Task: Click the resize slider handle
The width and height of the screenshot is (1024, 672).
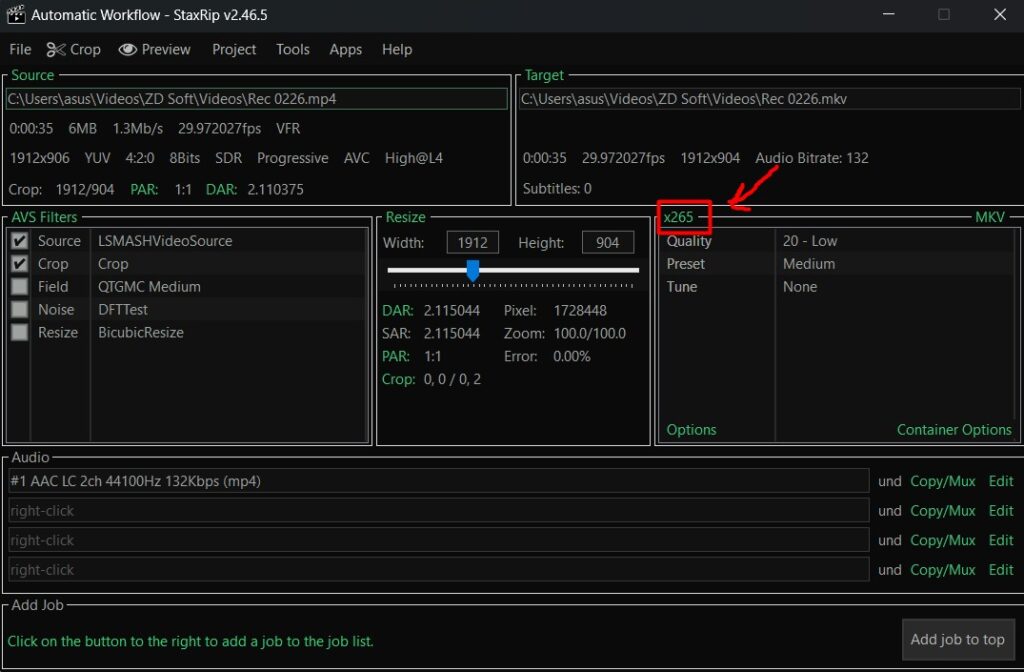Action: click(x=473, y=270)
